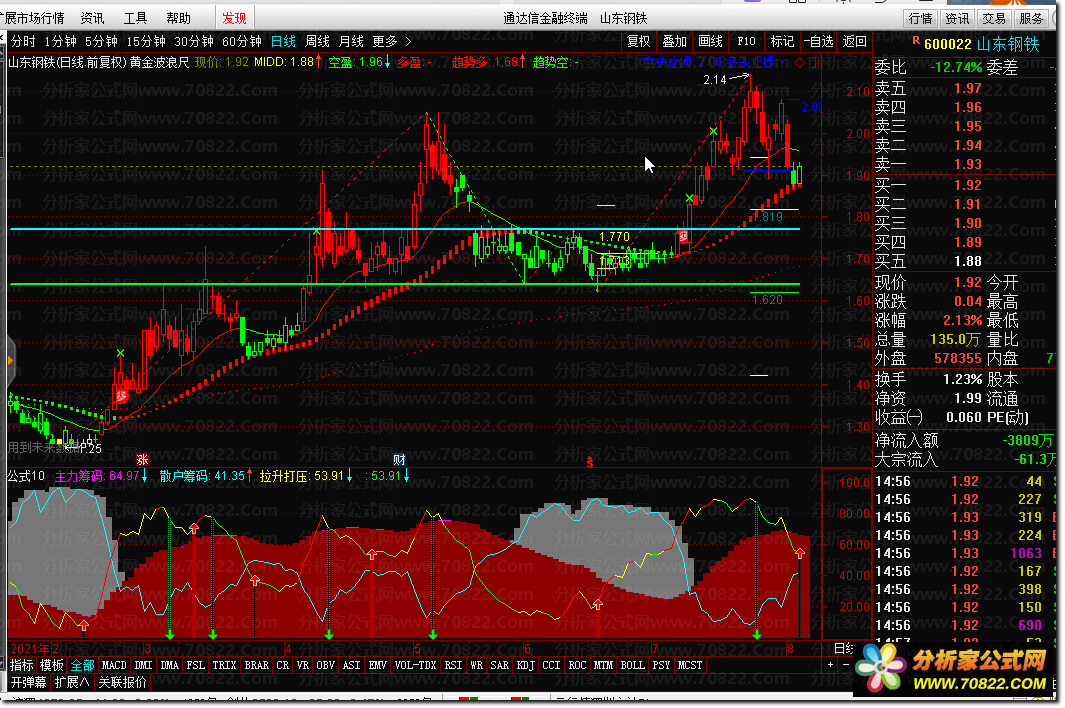Click the red 多 signal badge near 1.770
The image size is (1065, 708).
[683, 236]
